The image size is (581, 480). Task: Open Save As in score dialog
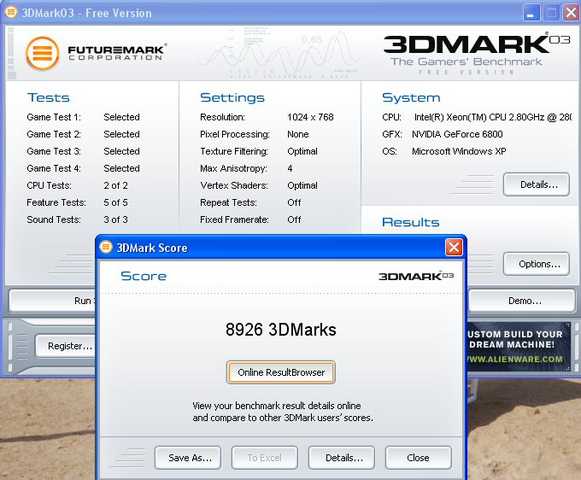(188, 458)
